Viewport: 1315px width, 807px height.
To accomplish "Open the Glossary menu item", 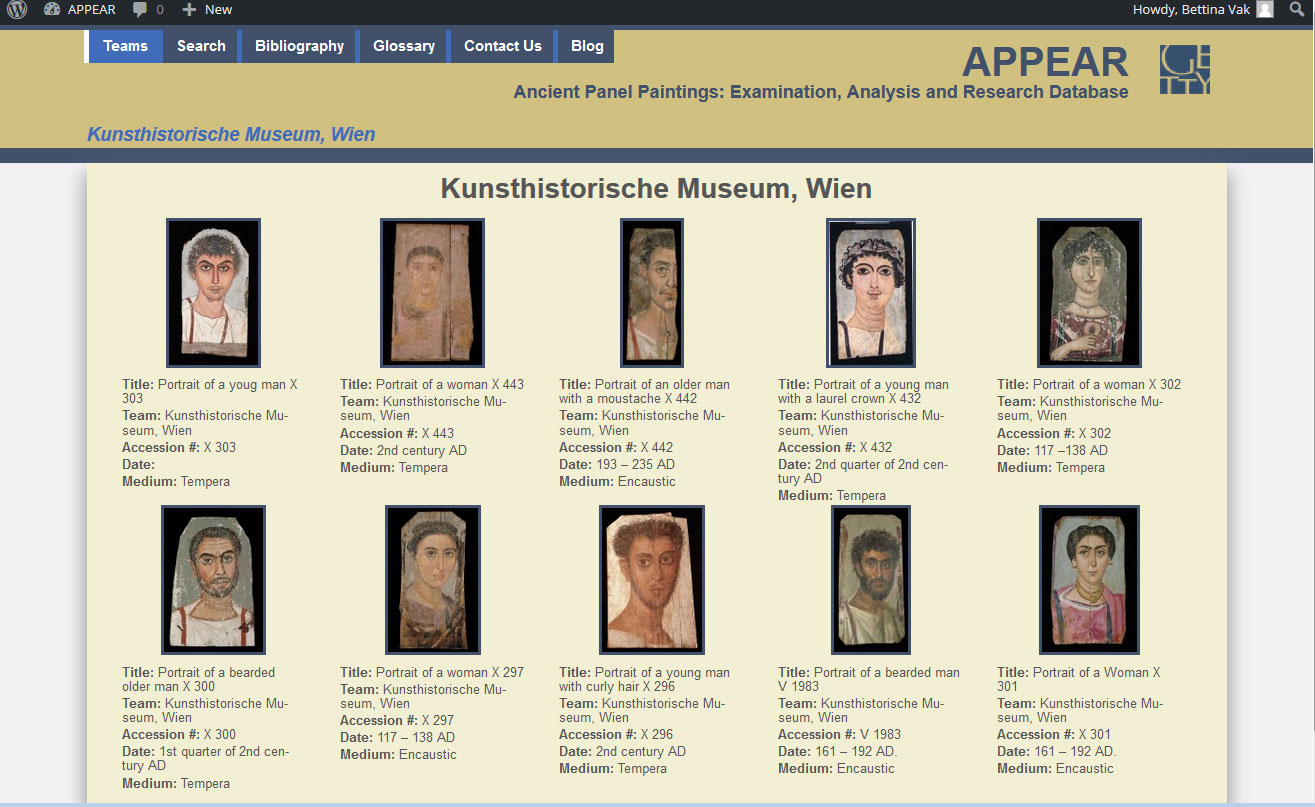I will pyautogui.click(x=403, y=46).
